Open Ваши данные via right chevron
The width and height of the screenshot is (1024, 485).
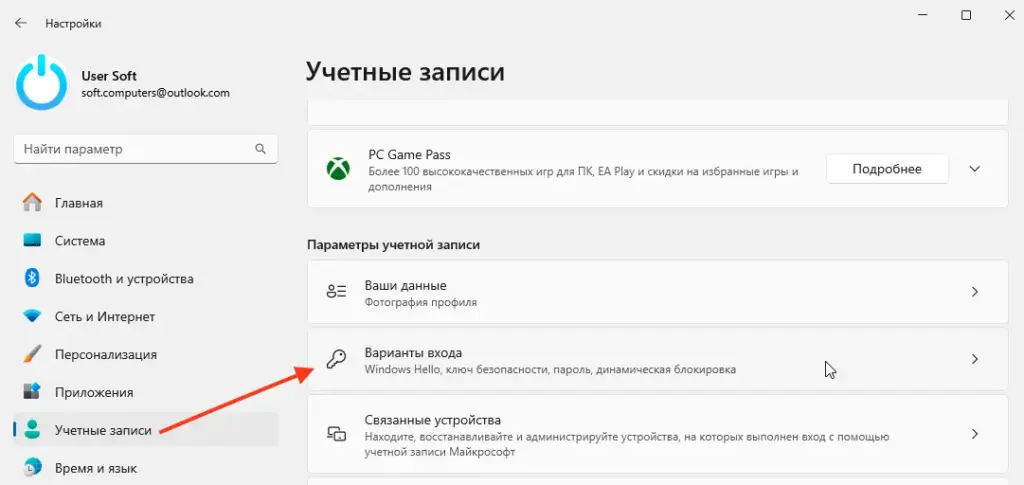[x=975, y=292]
